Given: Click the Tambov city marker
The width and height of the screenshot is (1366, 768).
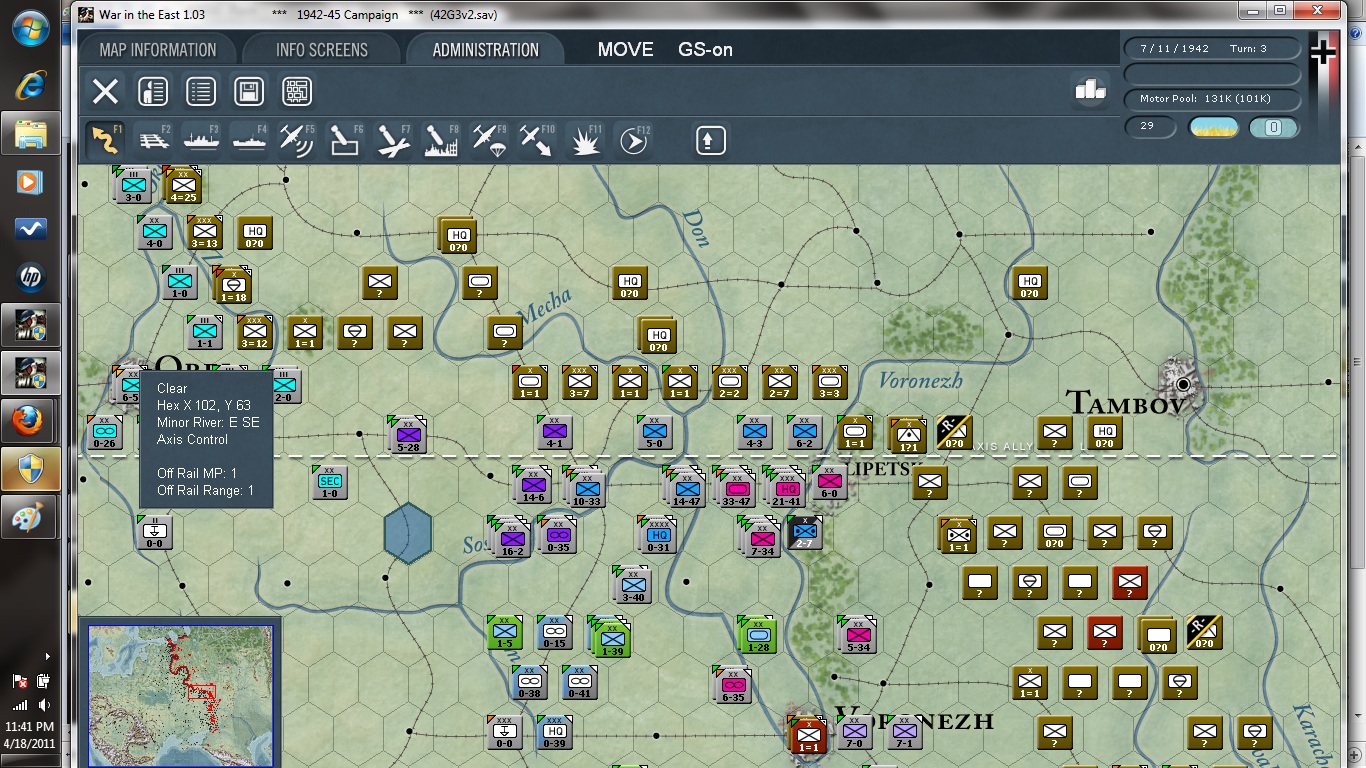Looking at the screenshot, I should pos(1184,383).
